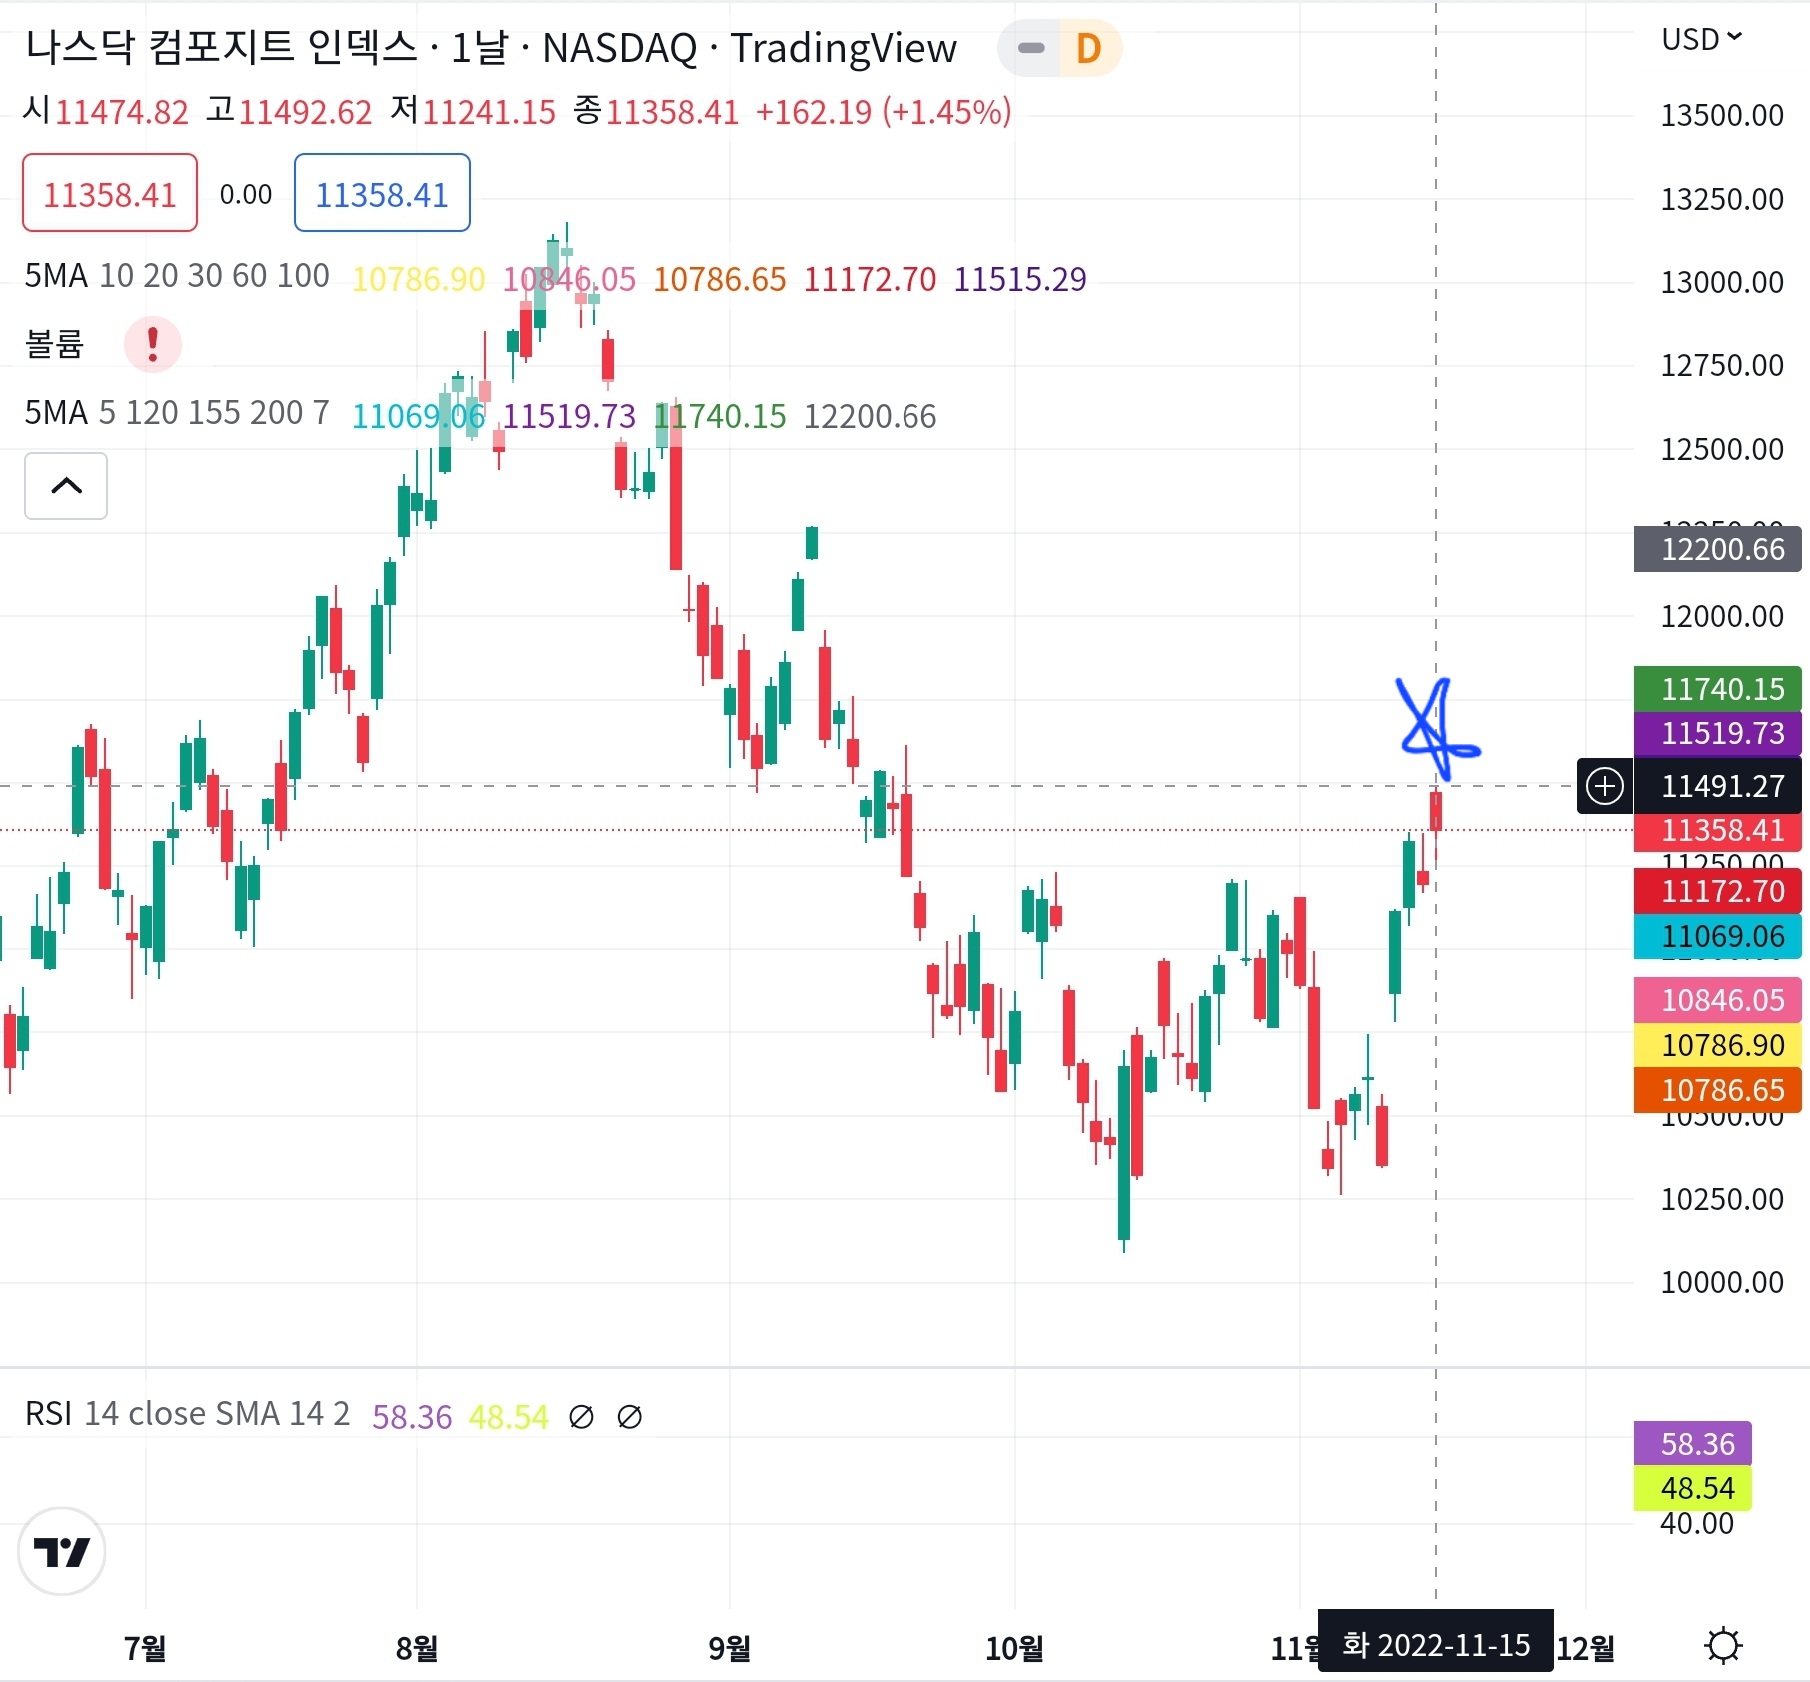Collapse the indicator legend with up chevron
The height and width of the screenshot is (1682, 1810).
click(66, 486)
